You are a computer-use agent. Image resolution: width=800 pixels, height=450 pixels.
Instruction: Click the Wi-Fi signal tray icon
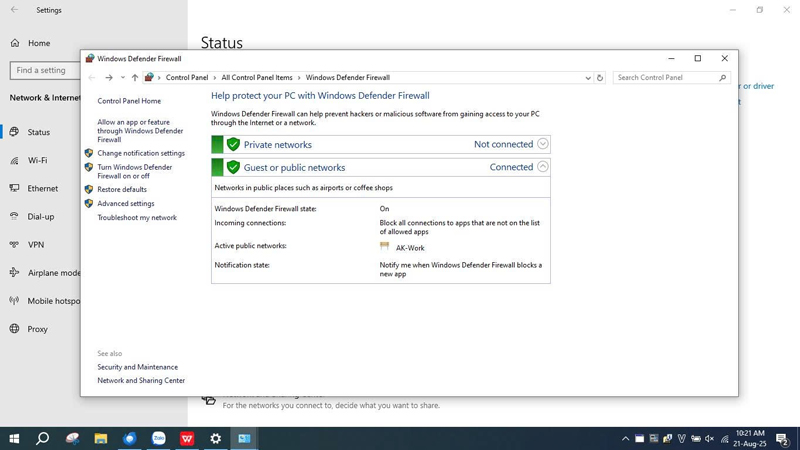[724, 438]
